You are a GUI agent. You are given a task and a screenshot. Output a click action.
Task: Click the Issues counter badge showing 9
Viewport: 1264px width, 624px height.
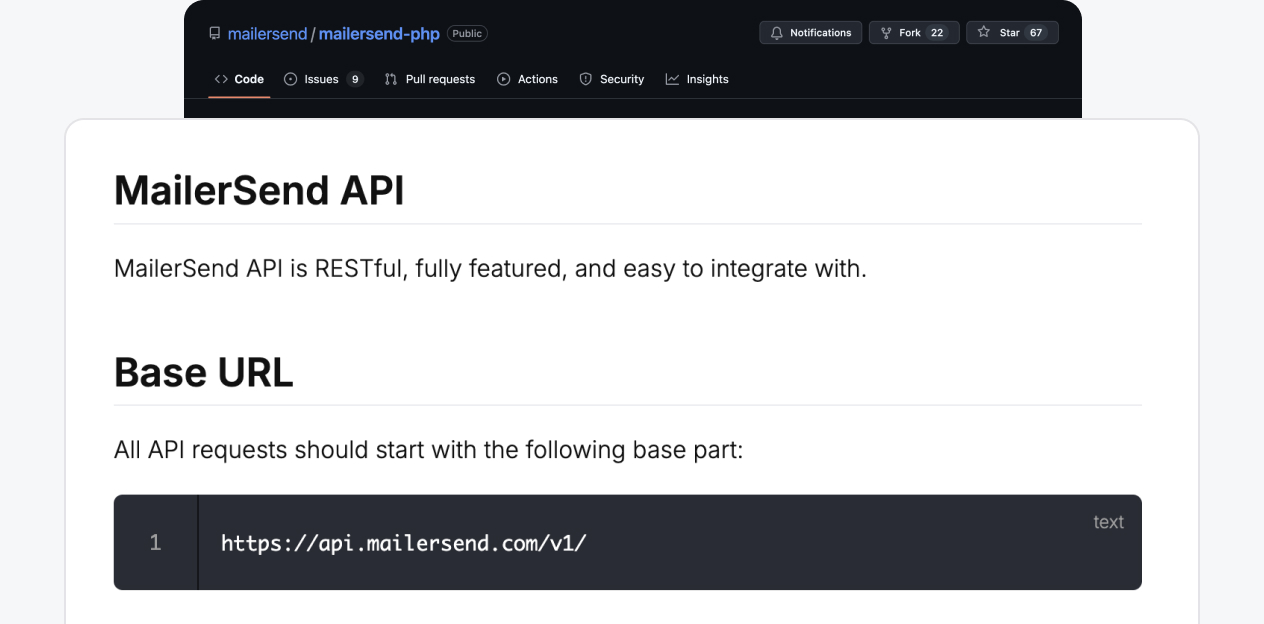click(x=355, y=79)
